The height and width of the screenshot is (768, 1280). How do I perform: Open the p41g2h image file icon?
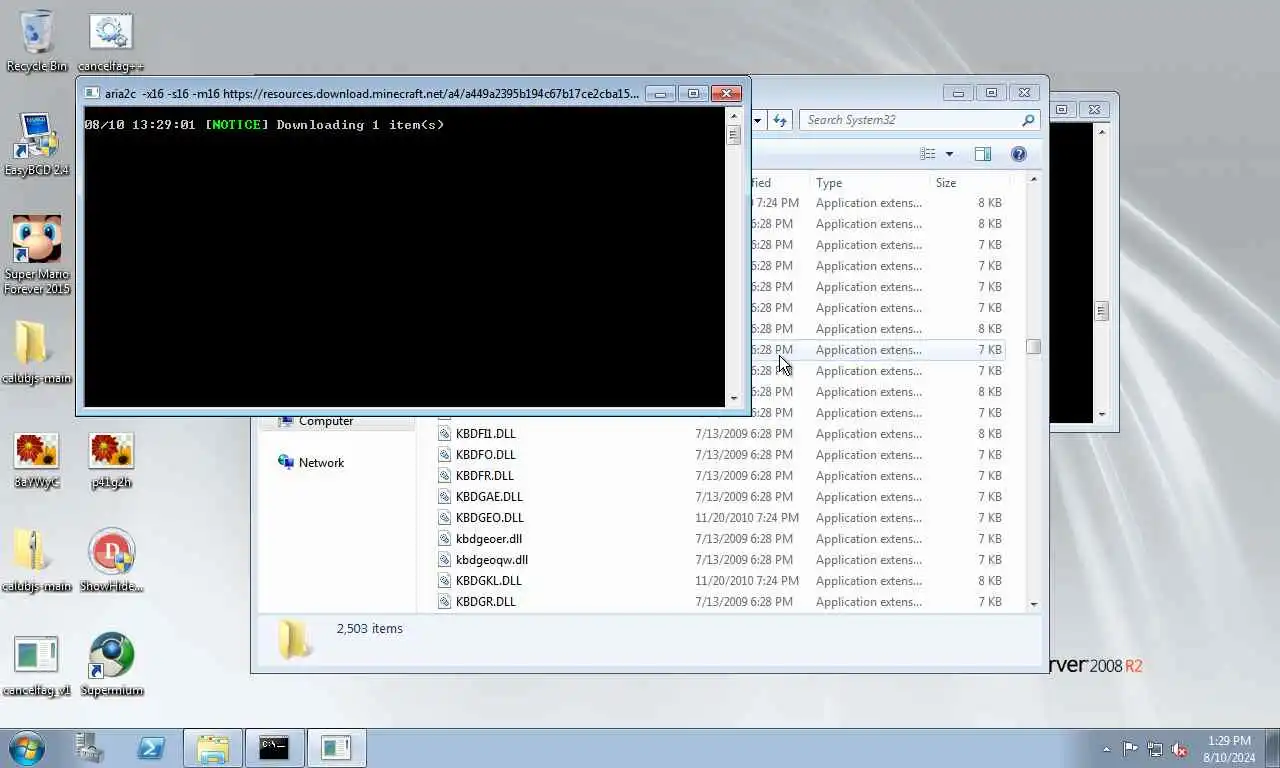coord(111,460)
